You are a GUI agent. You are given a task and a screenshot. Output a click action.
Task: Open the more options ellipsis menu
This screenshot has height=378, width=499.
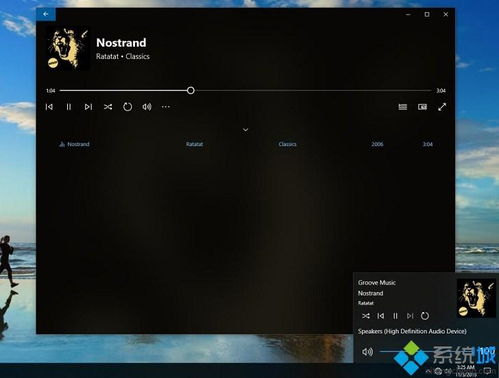click(166, 107)
